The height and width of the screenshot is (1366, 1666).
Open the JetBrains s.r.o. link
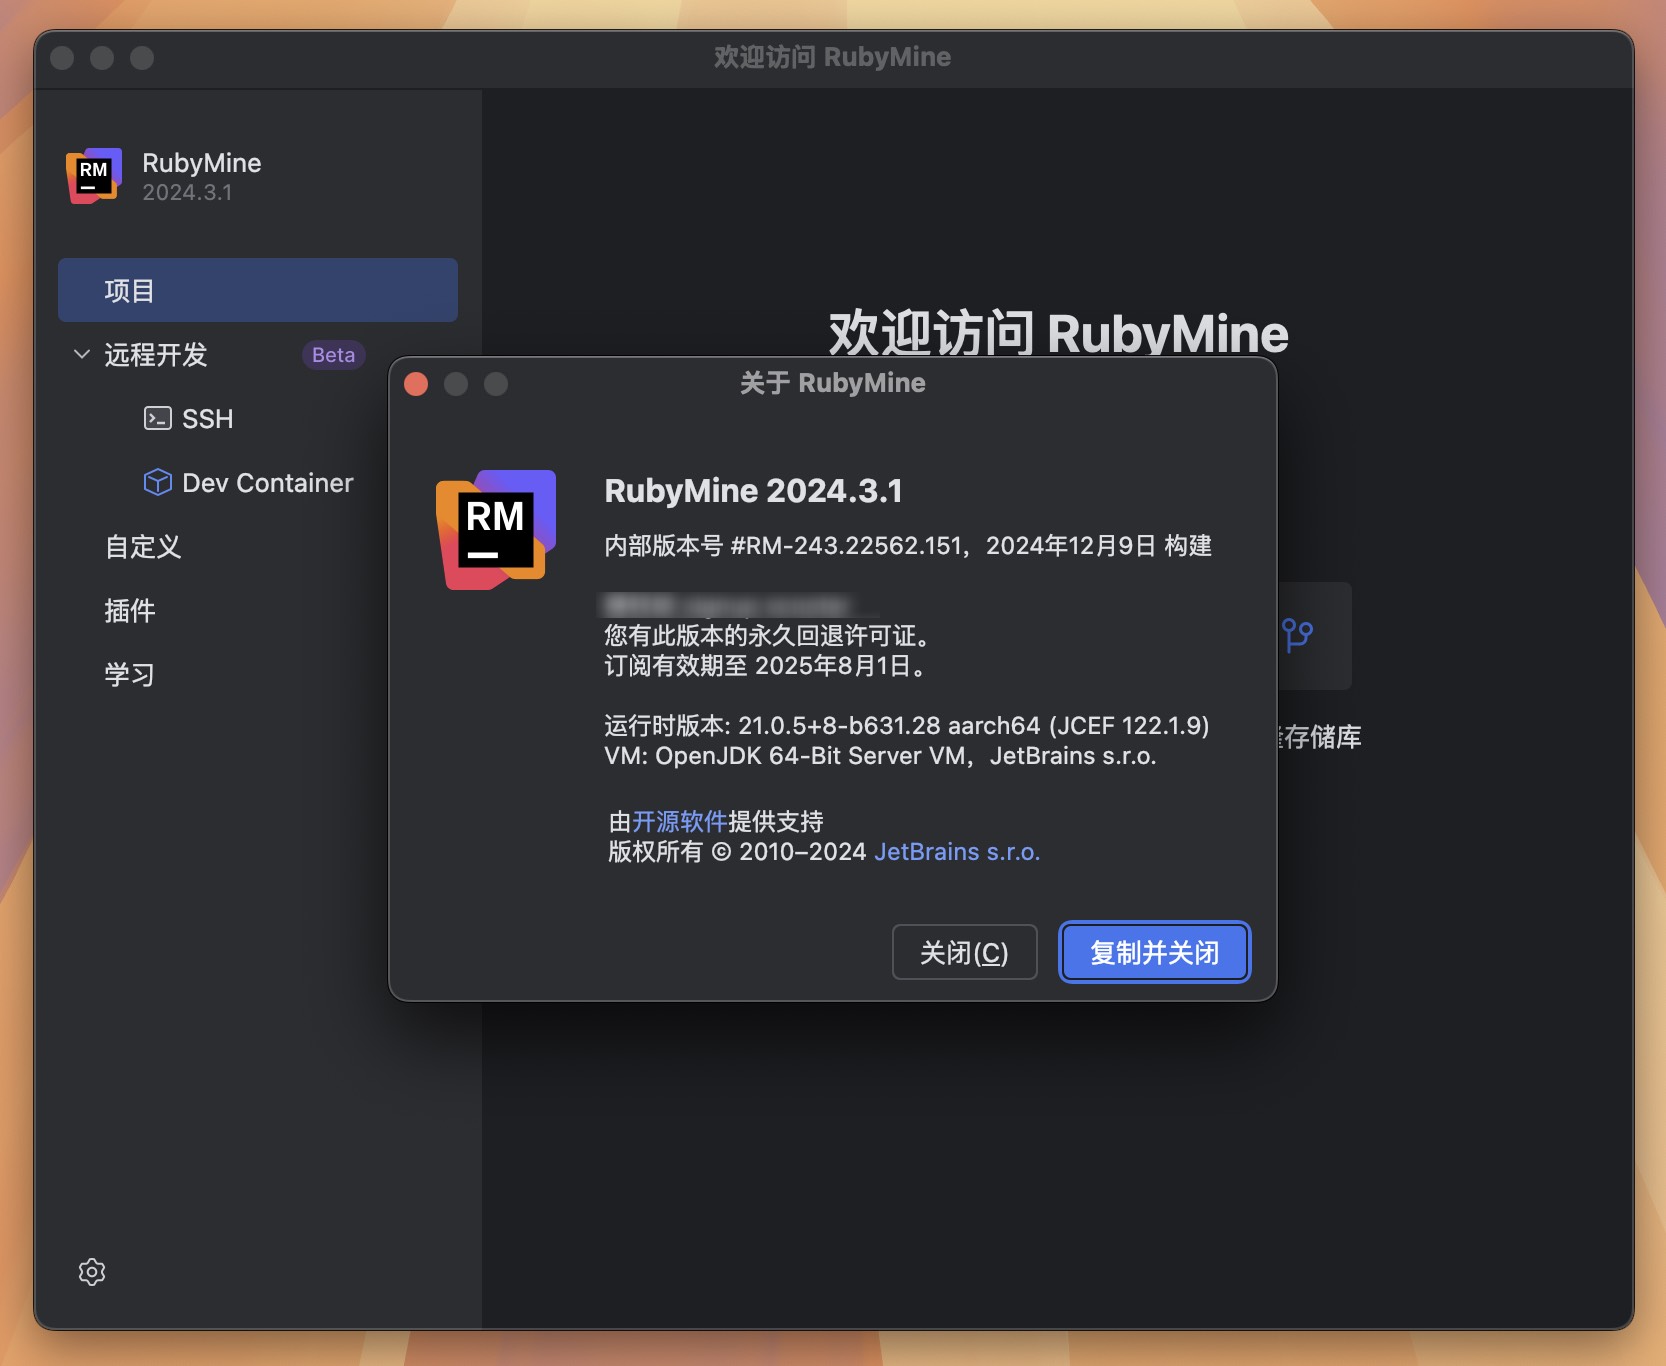point(957,852)
